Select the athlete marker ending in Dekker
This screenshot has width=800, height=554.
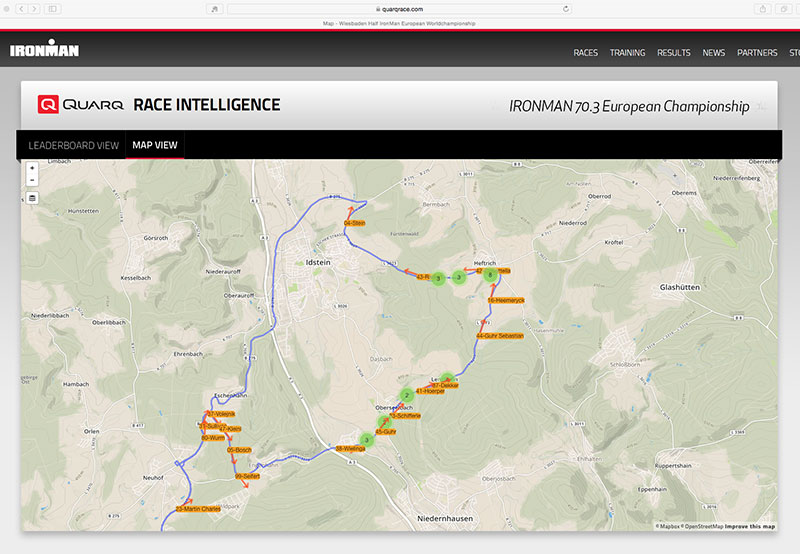click(446, 385)
